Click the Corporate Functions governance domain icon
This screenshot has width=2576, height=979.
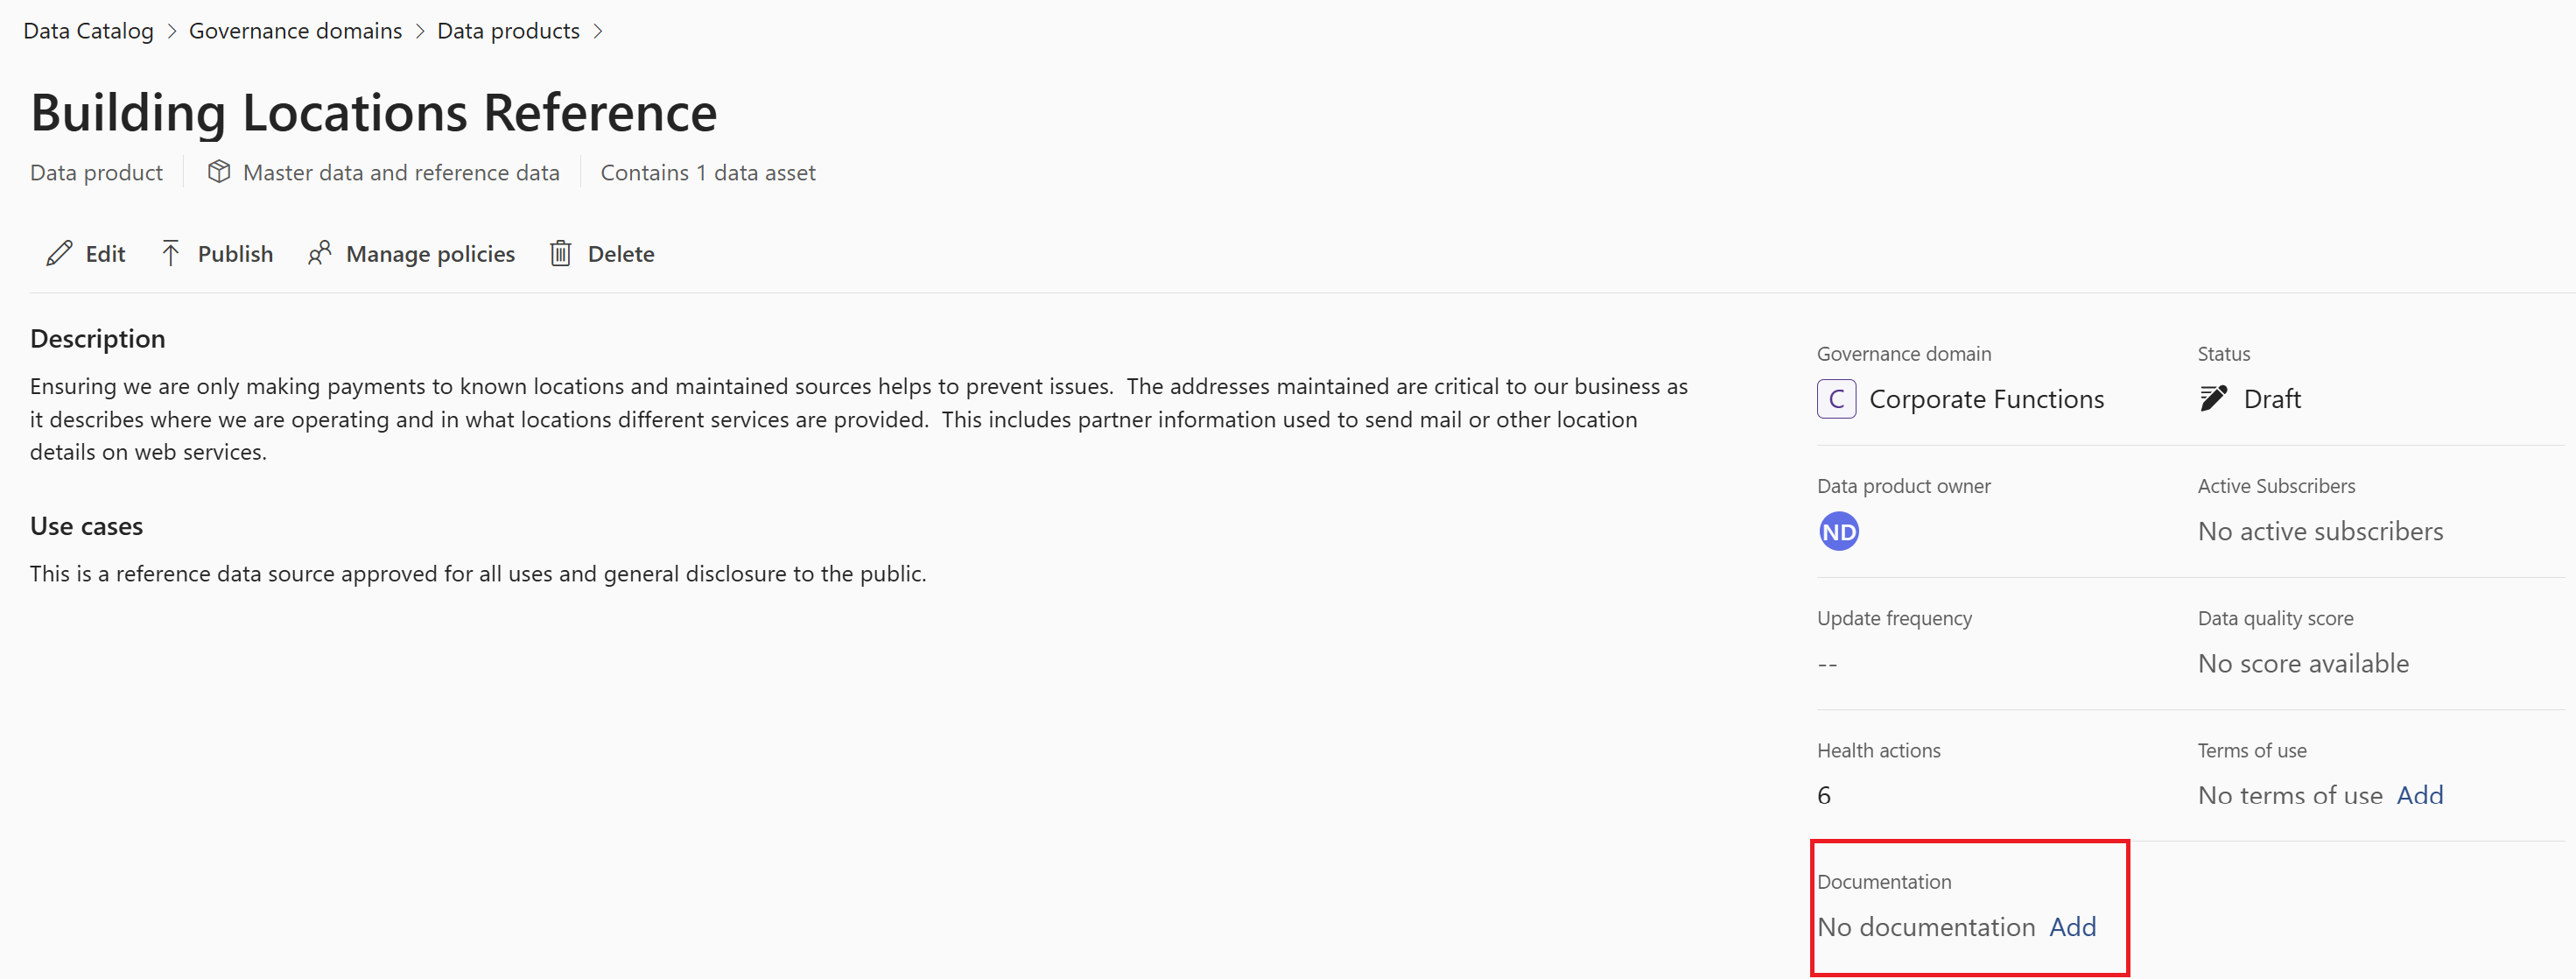1834,398
